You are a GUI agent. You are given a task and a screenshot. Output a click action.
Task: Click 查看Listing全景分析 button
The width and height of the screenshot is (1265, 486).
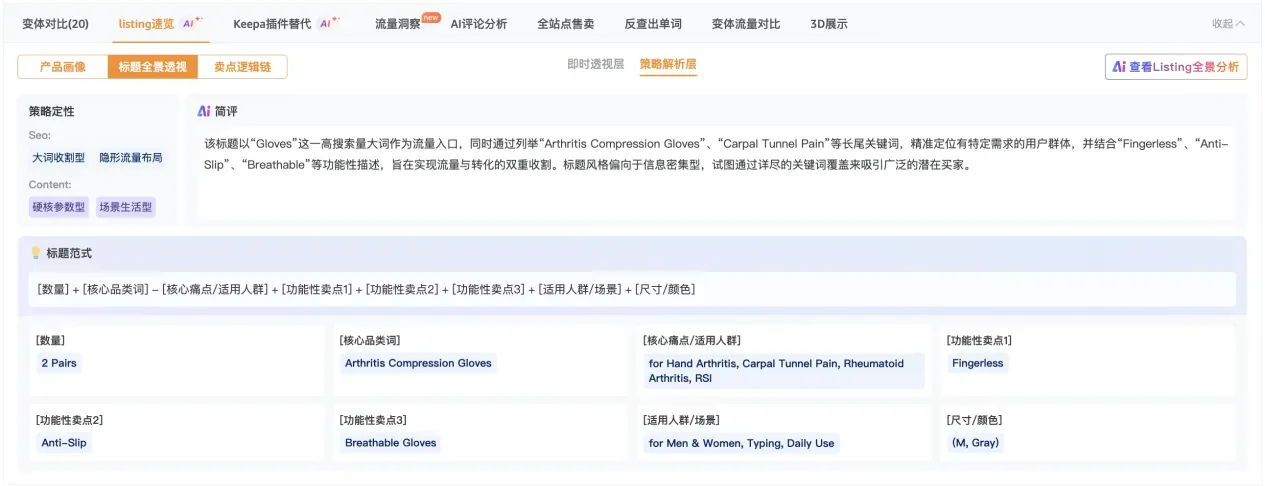click(x=1176, y=67)
